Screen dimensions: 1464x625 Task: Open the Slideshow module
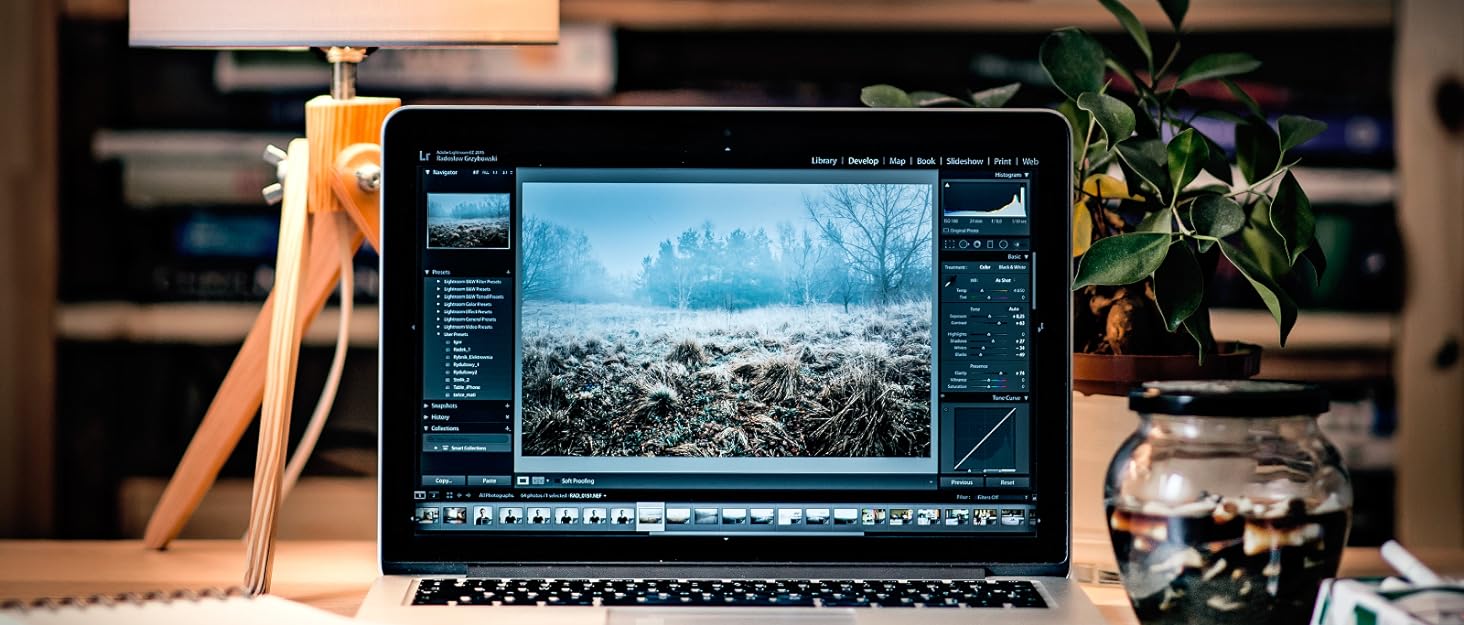click(964, 161)
